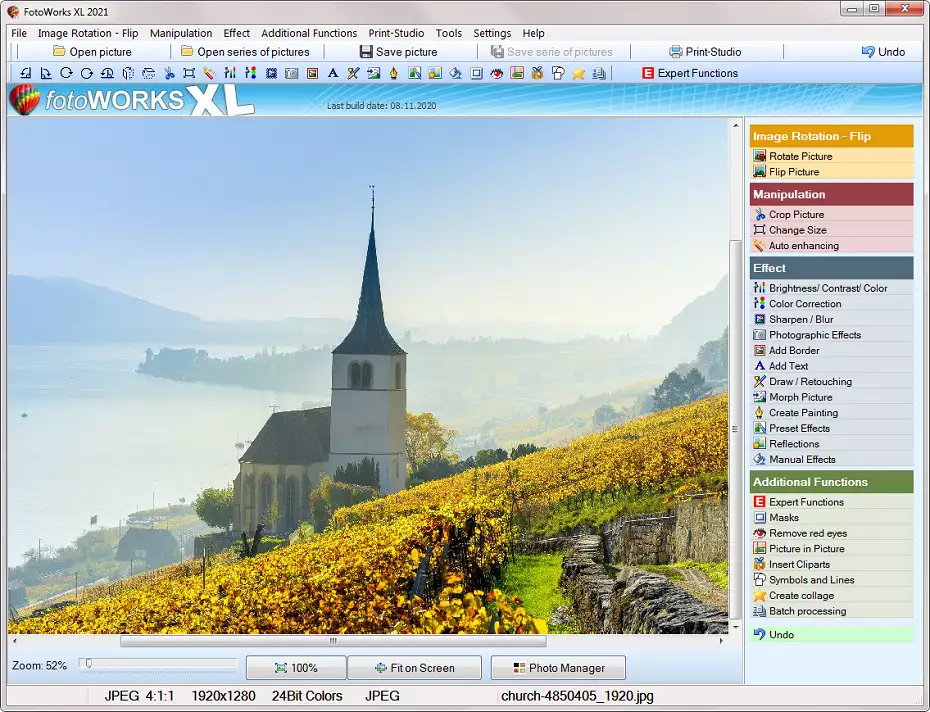Click Insert Cliparts in Additional Functions
This screenshot has width=930, height=712.
[x=799, y=564]
